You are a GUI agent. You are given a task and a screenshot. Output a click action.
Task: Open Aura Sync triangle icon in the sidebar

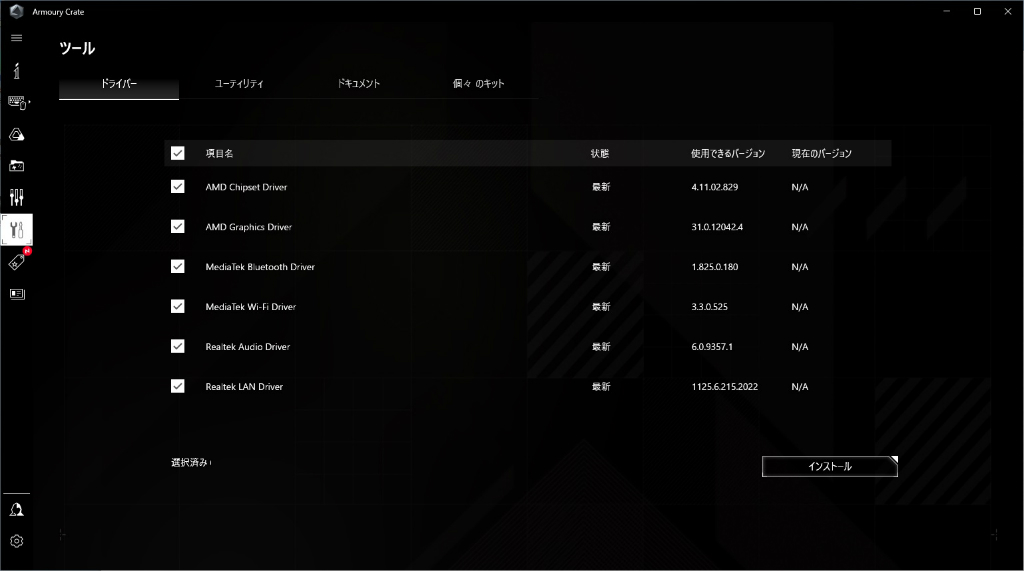(17, 135)
